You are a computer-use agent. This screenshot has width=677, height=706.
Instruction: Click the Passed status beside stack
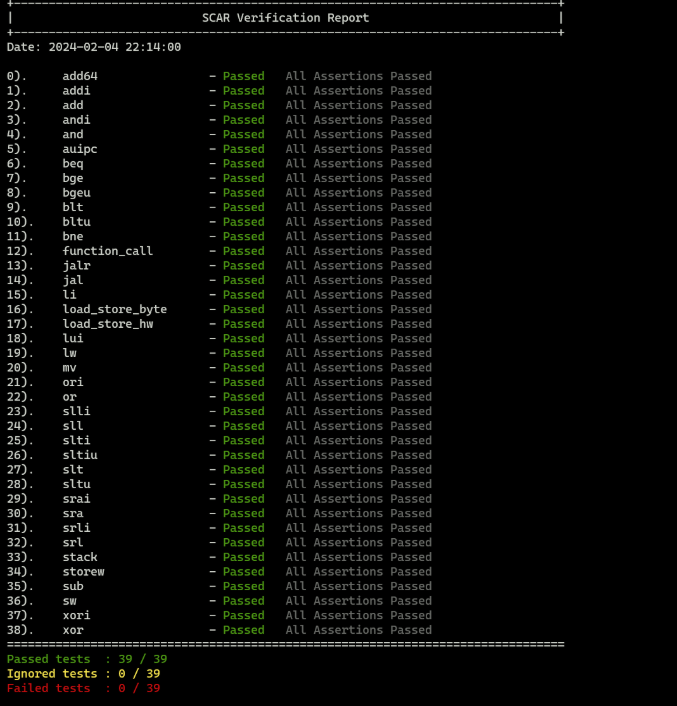pyautogui.click(x=243, y=557)
